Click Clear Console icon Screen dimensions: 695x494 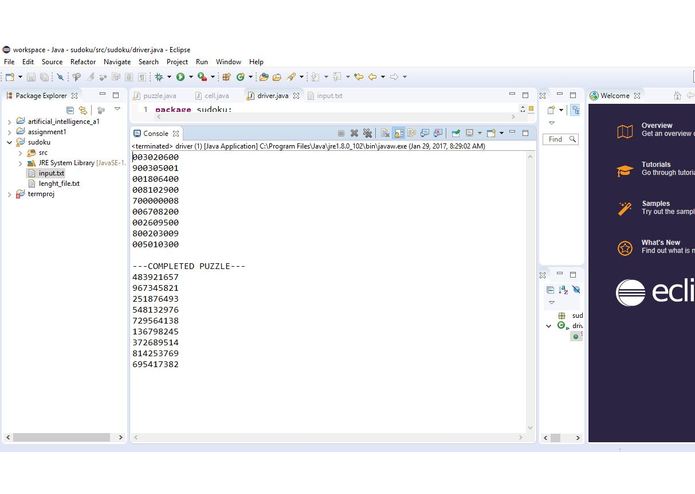385,133
